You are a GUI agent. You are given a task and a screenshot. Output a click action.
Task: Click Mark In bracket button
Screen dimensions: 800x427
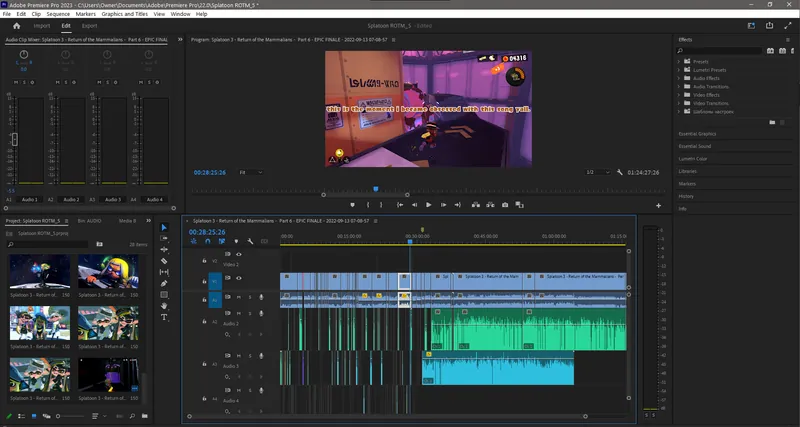point(367,205)
